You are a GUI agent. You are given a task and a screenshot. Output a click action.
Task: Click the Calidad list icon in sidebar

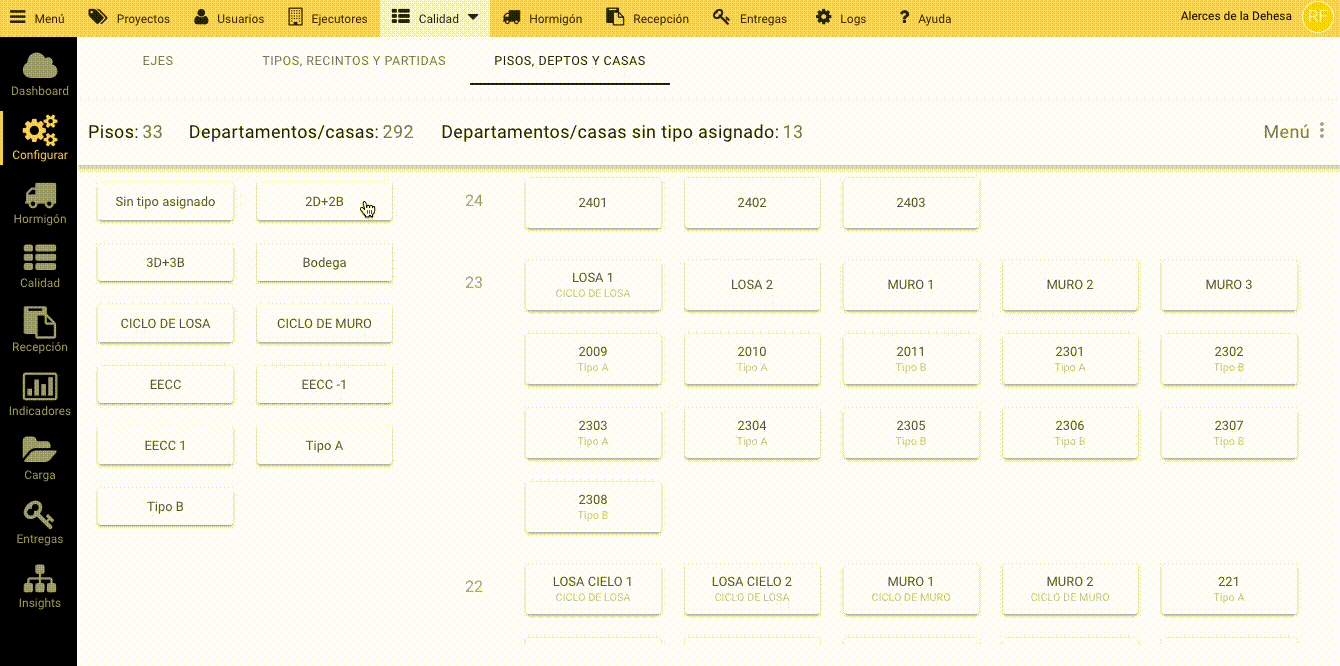point(39,259)
